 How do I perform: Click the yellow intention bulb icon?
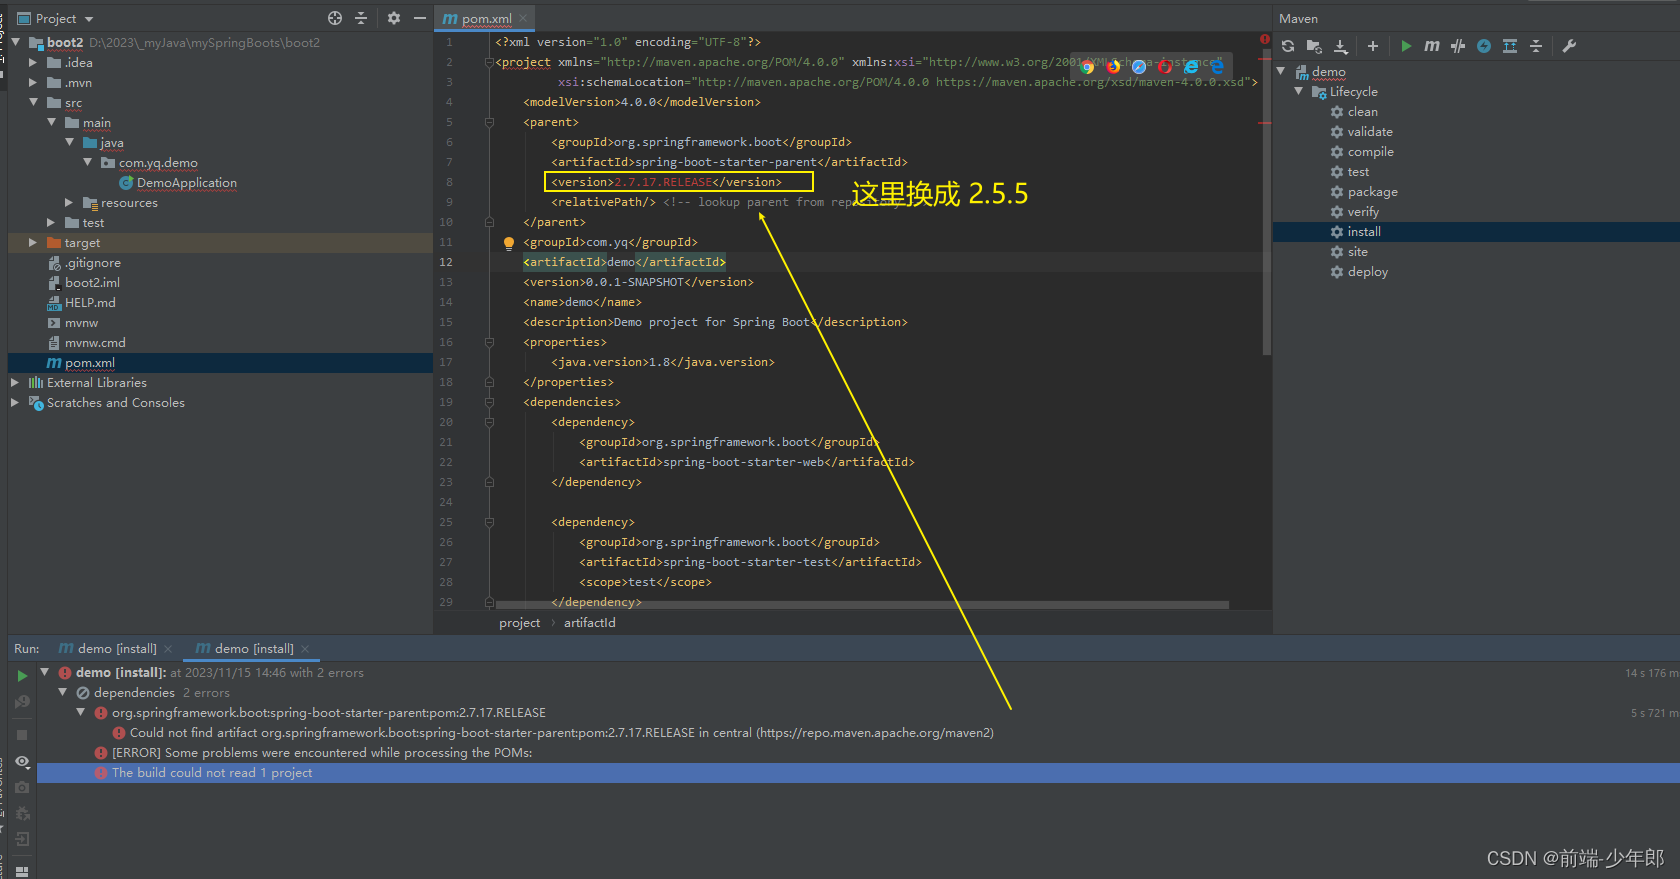(x=508, y=243)
